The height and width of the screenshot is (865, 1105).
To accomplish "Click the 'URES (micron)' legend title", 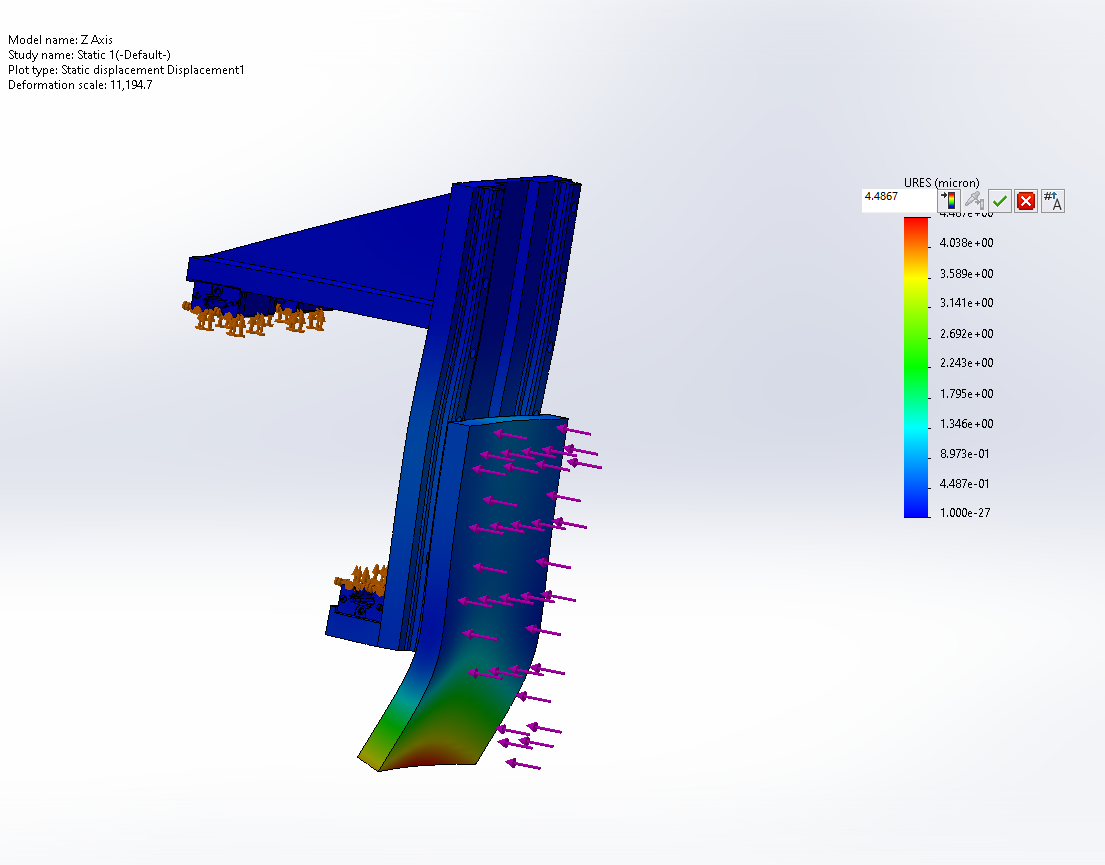I will click(x=942, y=183).
